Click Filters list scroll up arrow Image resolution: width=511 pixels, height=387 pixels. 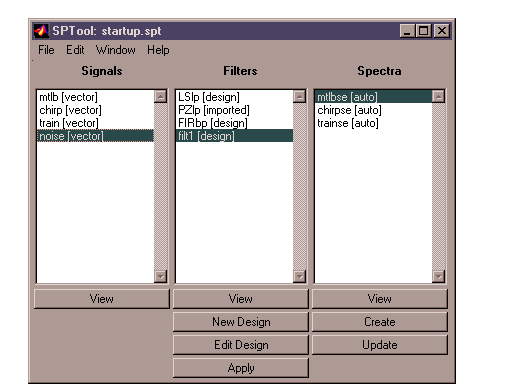click(x=300, y=97)
